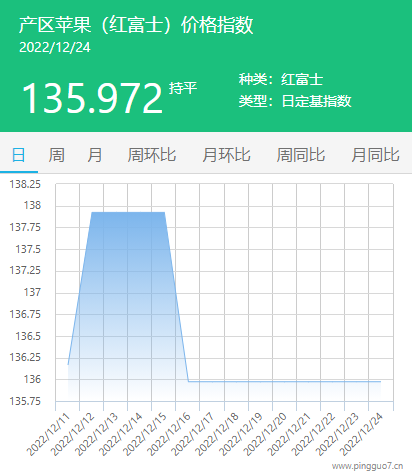Image resolution: width=412 pixels, height=475 pixels.
Task: Click the 135.972 index value
Action: [92, 98]
